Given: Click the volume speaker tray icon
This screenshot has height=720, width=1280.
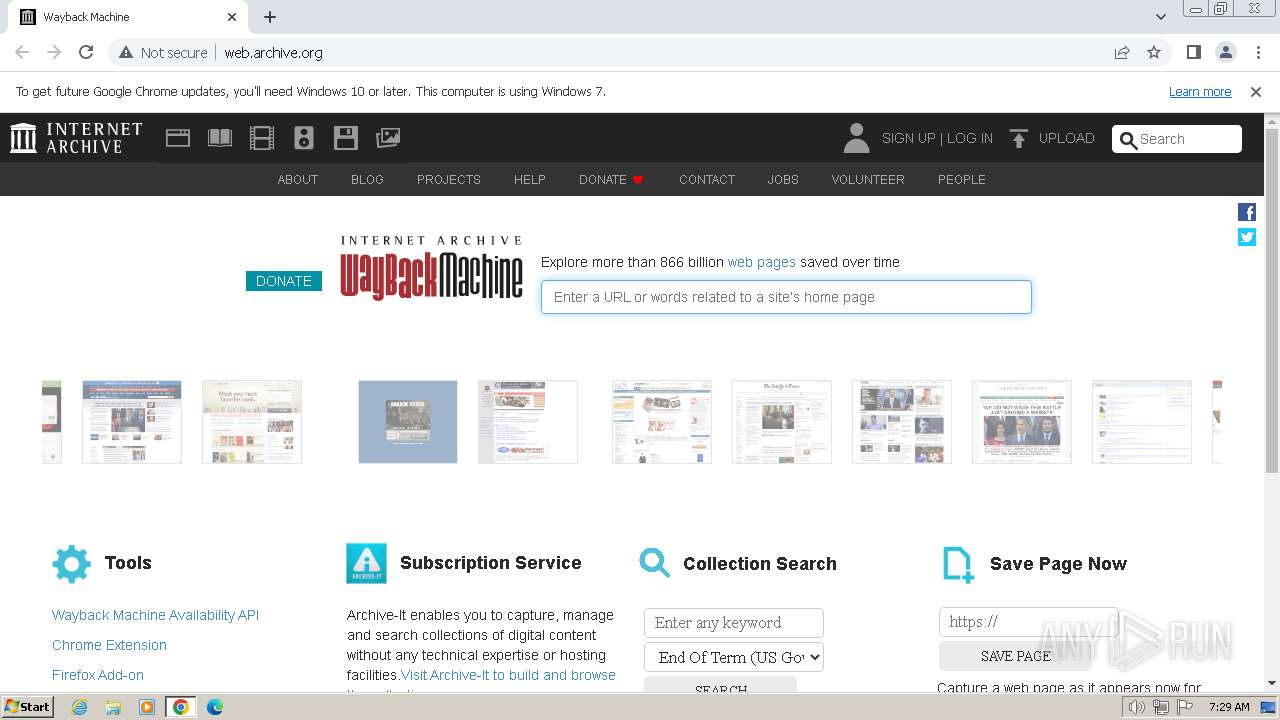Looking at the screenshot, I should 1137,707.
